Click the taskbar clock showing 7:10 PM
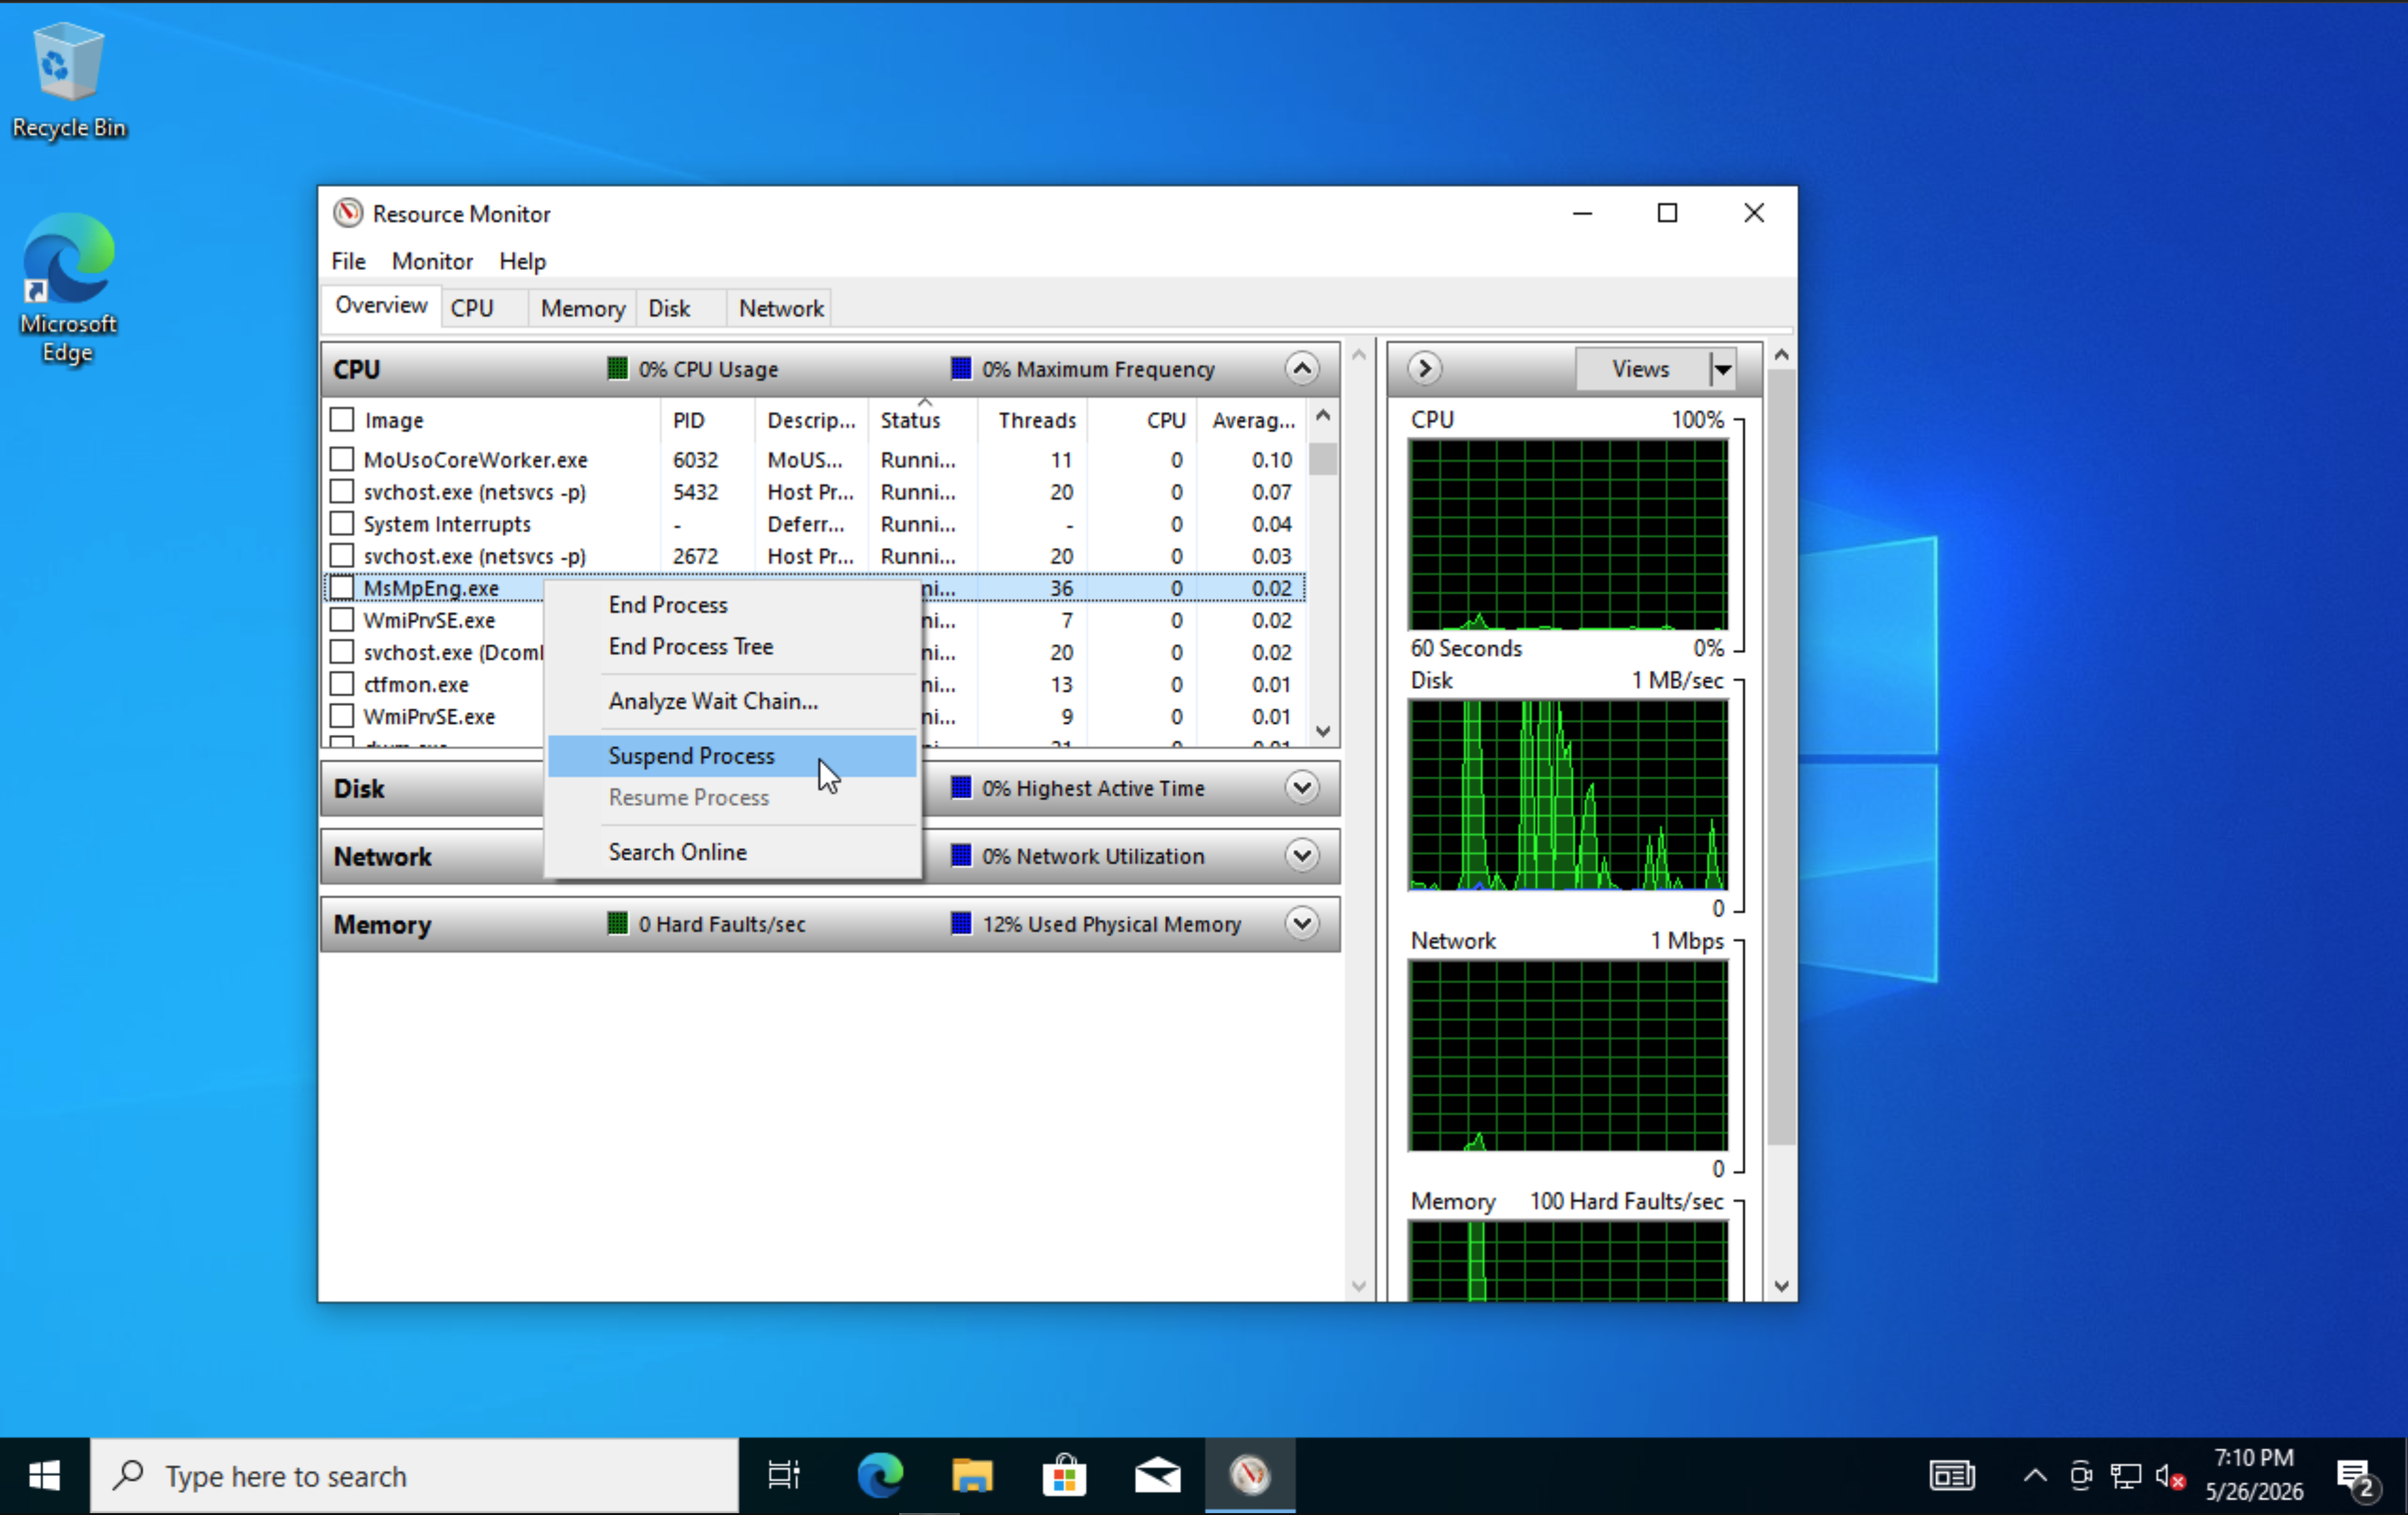 pyautogui.click(x=2254, y=1476)
